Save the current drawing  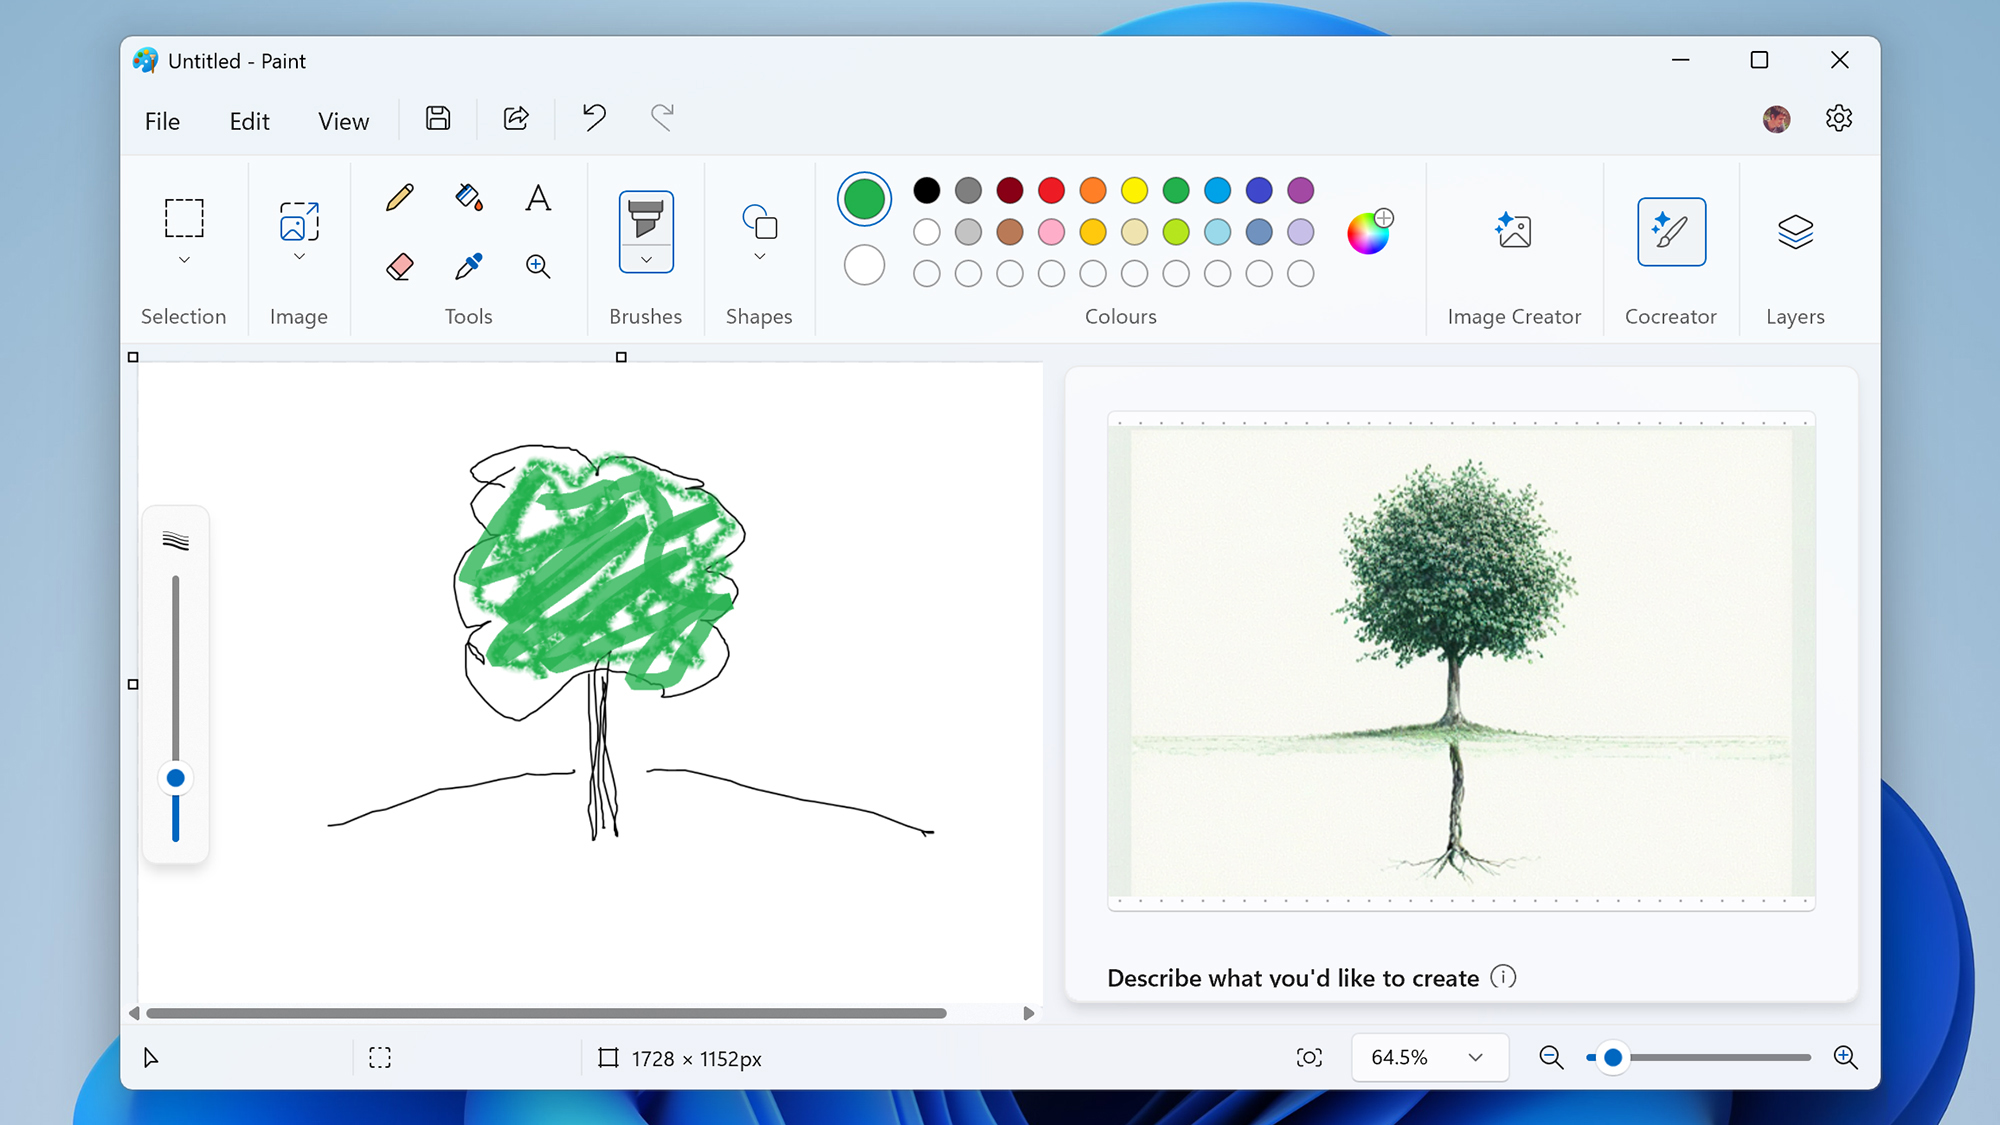tap(437, 118)
